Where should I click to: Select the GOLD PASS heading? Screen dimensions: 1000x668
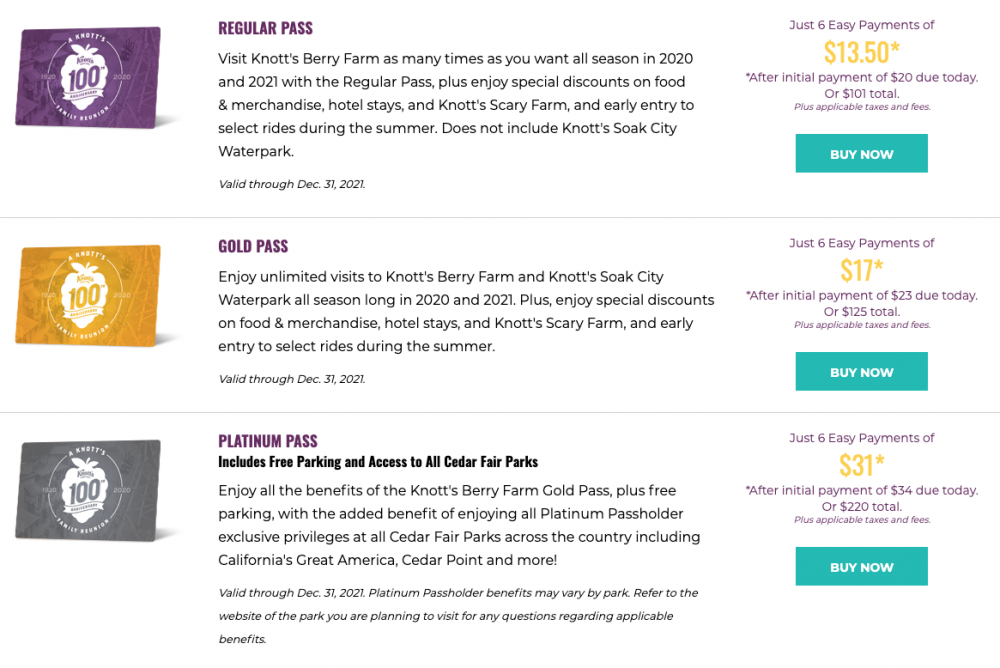tap(253, 246)
